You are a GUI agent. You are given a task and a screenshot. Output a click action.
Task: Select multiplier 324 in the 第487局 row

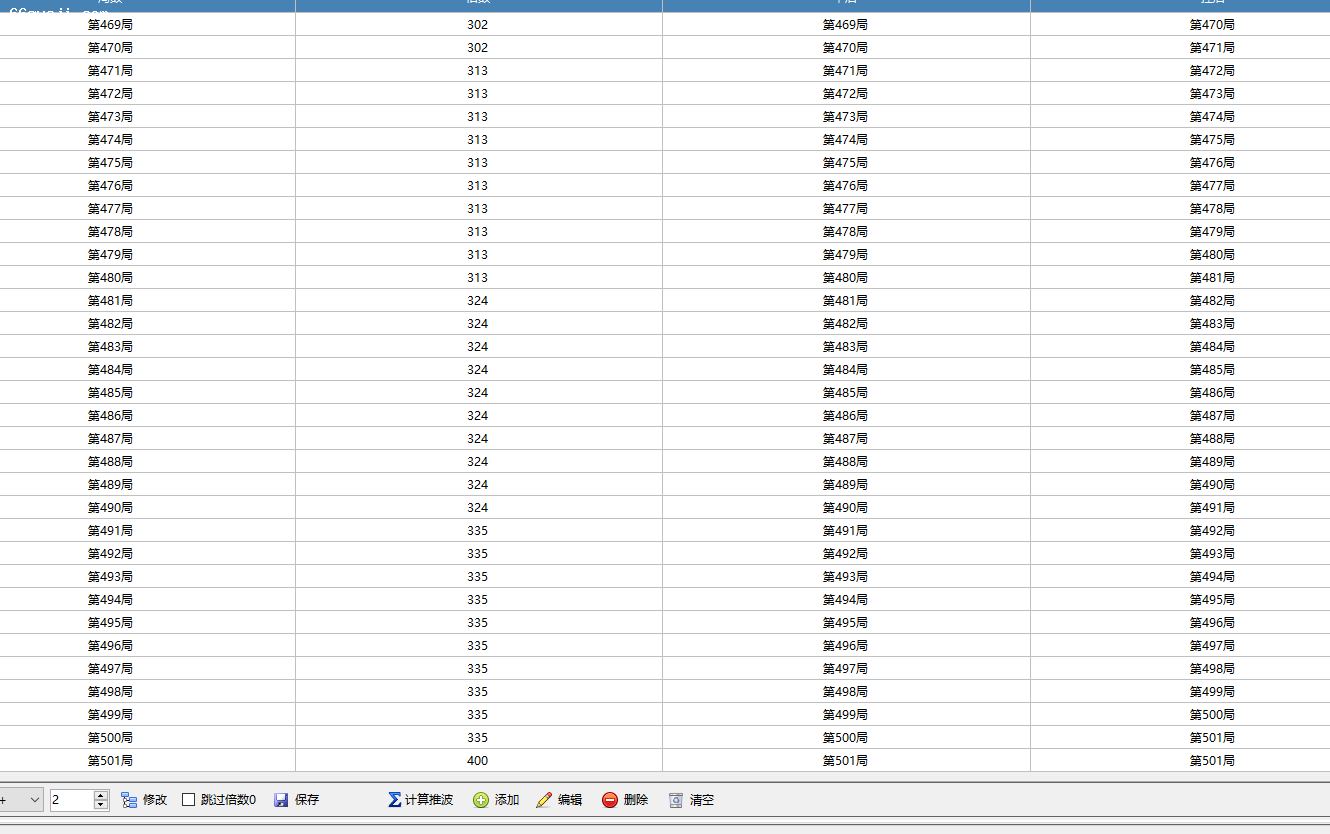[478, 439]
